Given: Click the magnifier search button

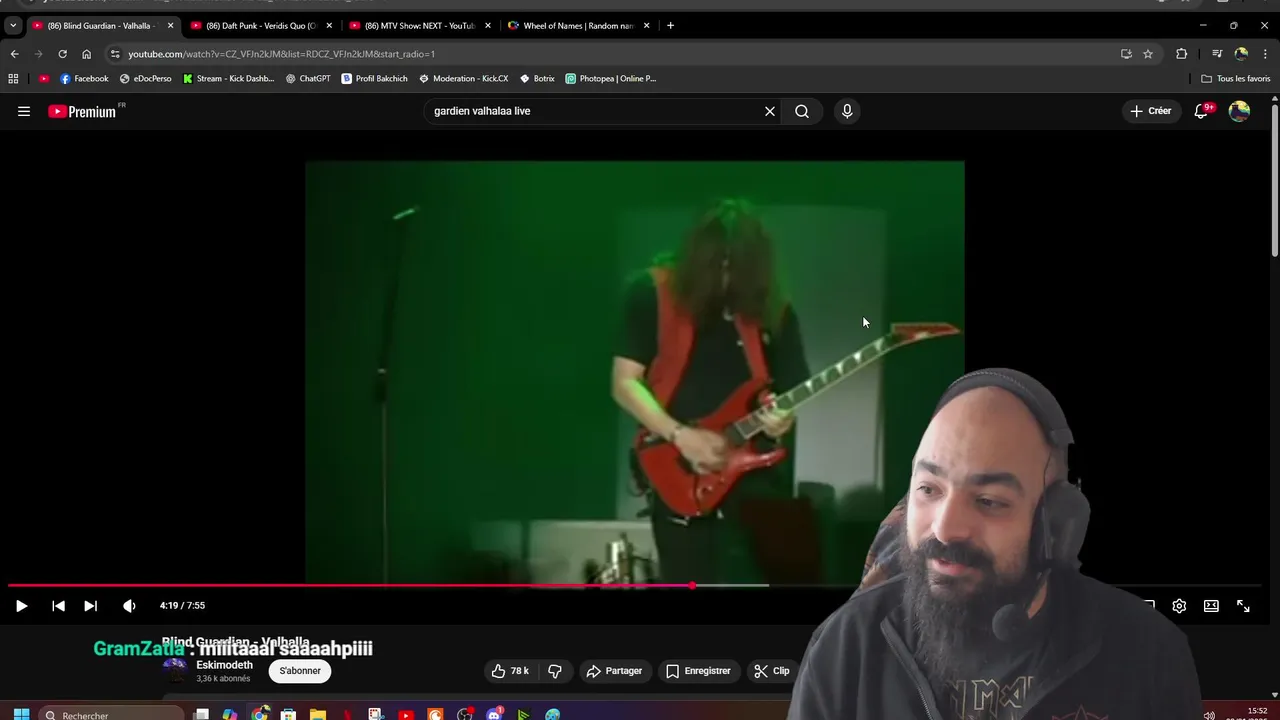Looking at the screenshot, I should click(x=802, y=111).
